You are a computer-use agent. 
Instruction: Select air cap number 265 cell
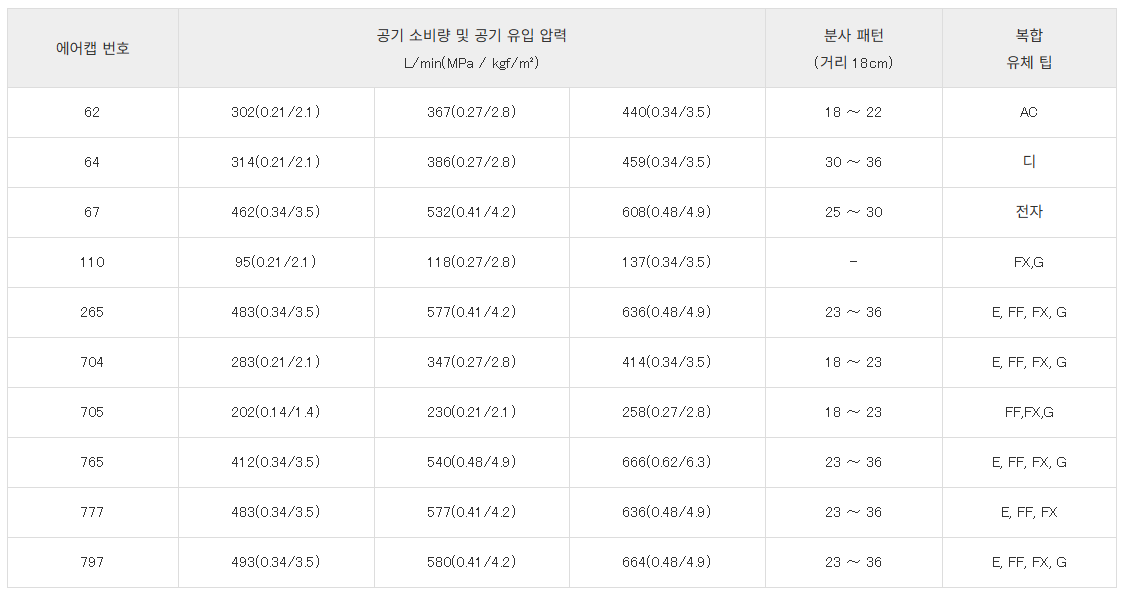92,312
